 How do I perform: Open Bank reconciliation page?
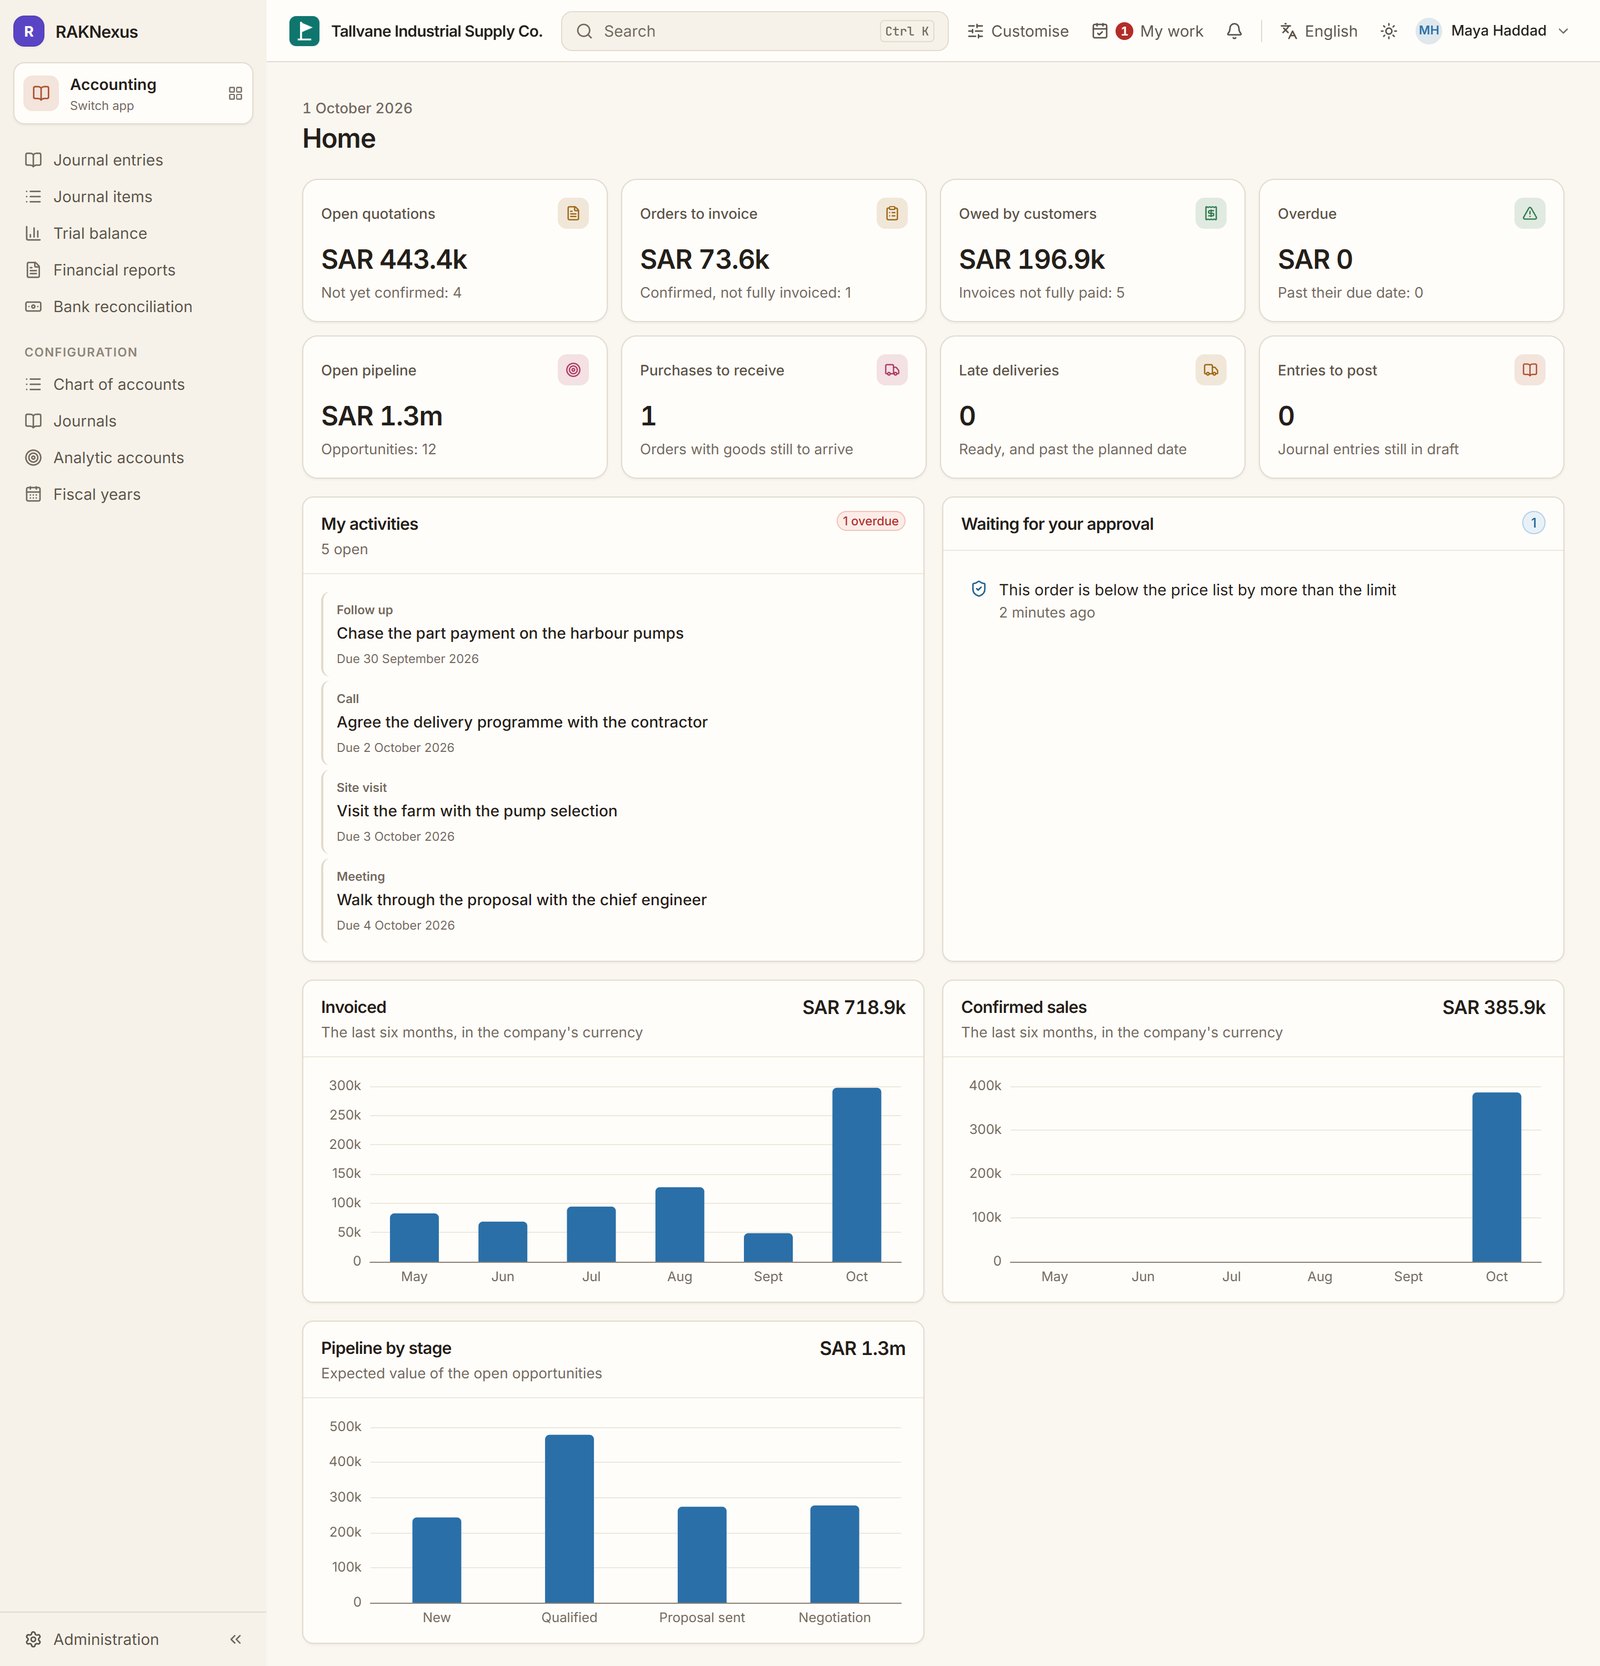click(x=133, y=307)
